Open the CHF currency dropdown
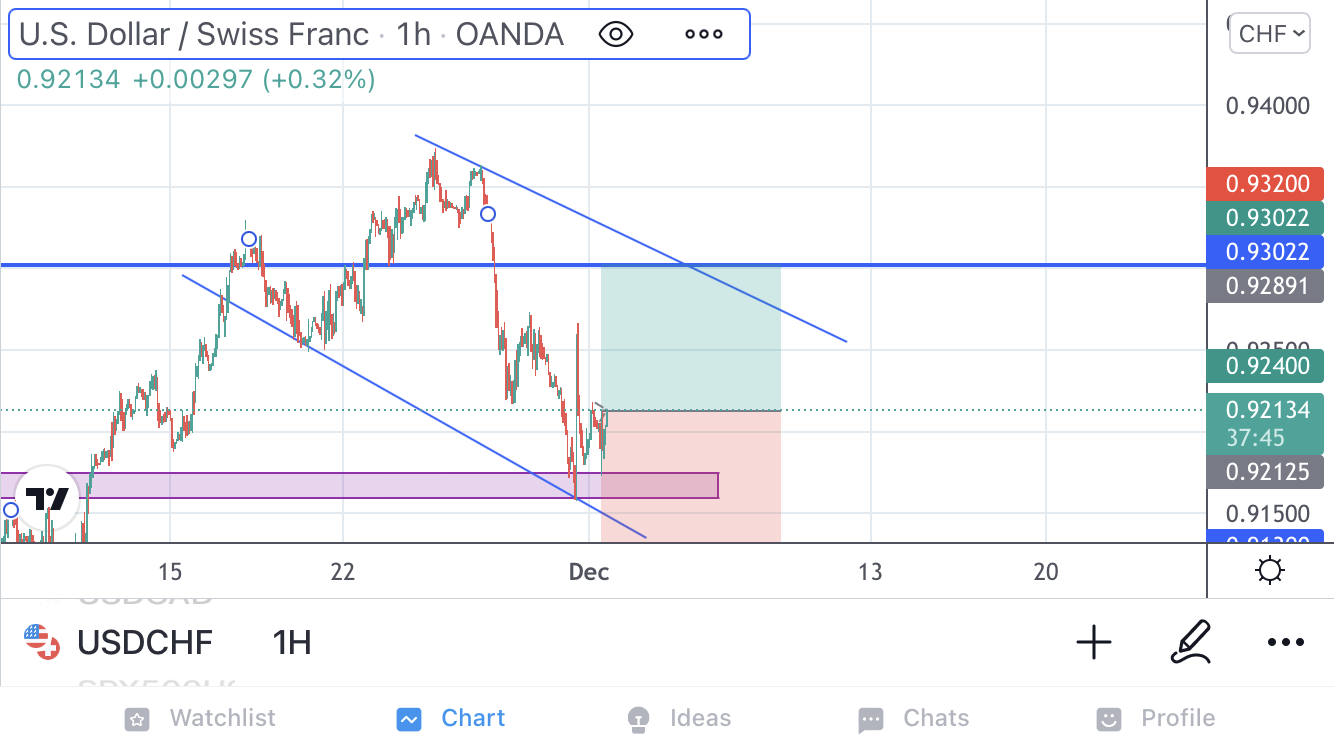 [x=1269, y=34]
